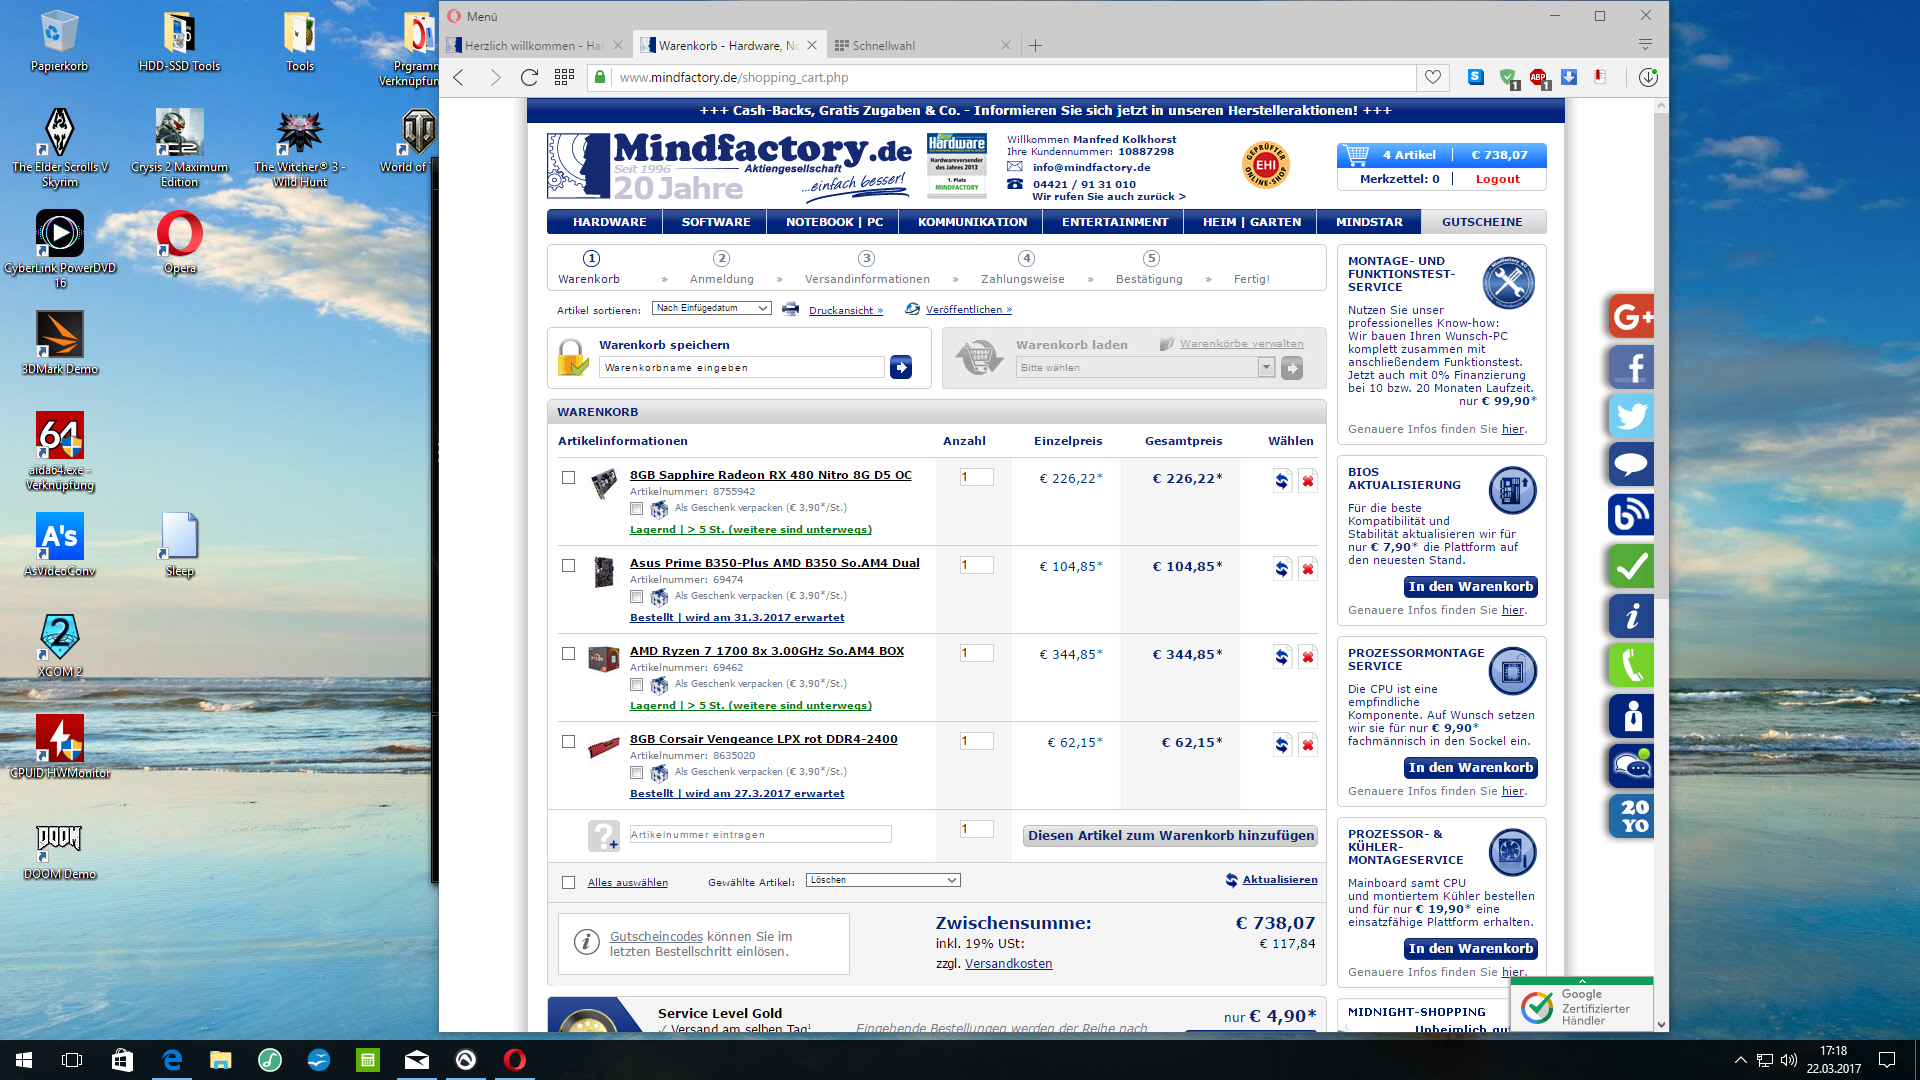Image resolution: width=1920 pixels, height=1080 pixels.
Task: Open the Opera tab menu icon
Action: 1645,45
